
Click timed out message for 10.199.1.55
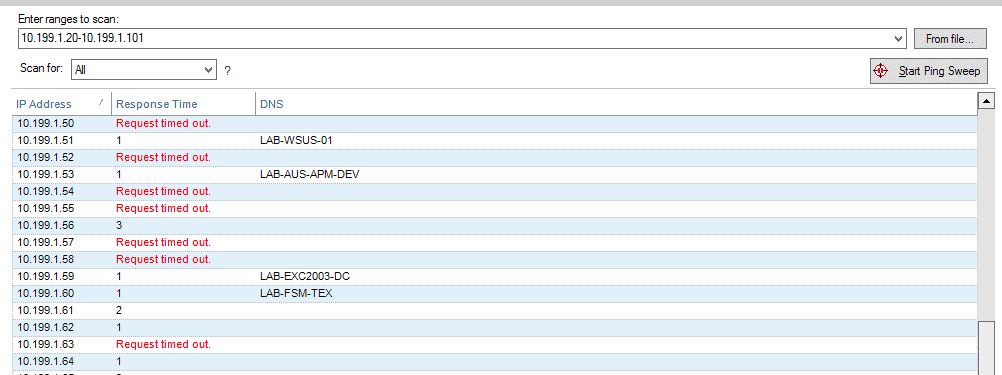pyautogui.click(x=163, y=208)
